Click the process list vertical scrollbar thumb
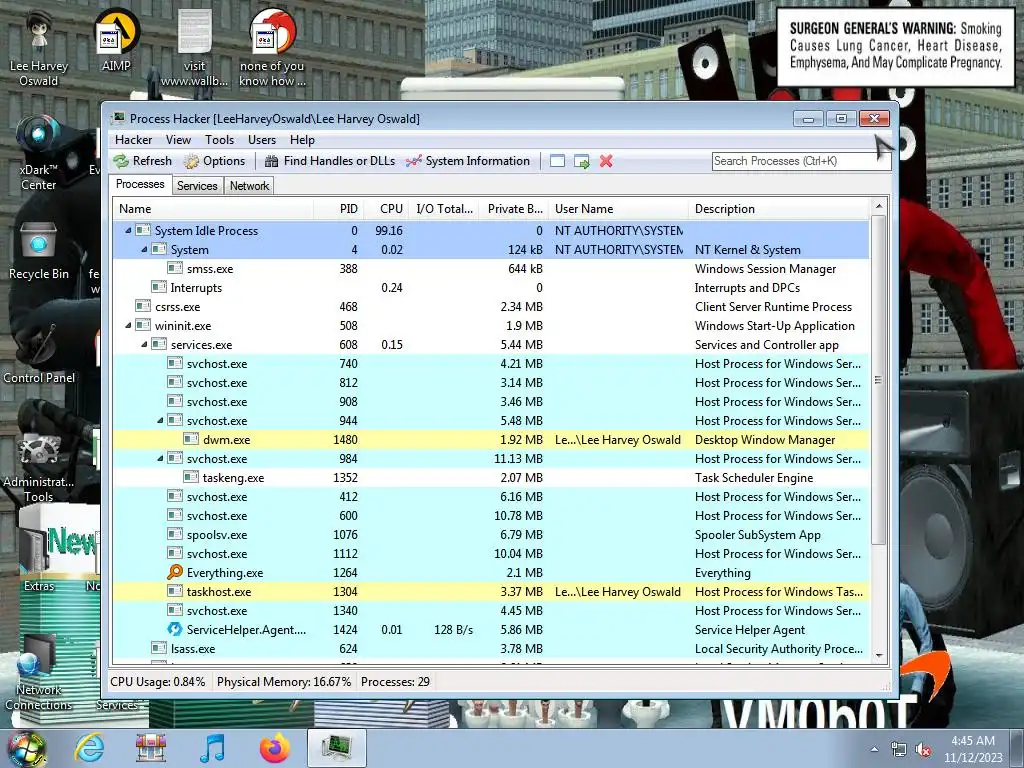 pyautogui.click(x=878, y=380)
